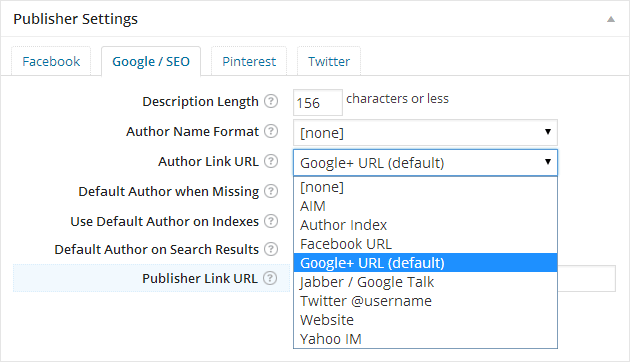Pick Website from the dropdown list
The width and height of the screenshot is (630, 362).
425,320
